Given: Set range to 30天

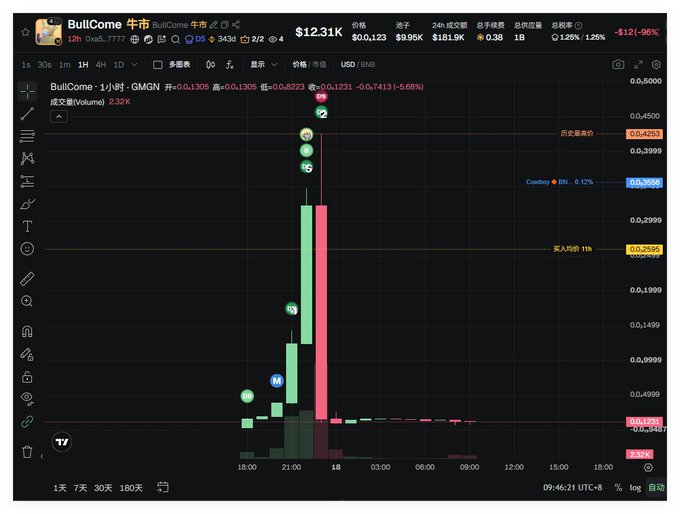Looking at the screenshot, I should pyautogui.click(x=103, y=488).
